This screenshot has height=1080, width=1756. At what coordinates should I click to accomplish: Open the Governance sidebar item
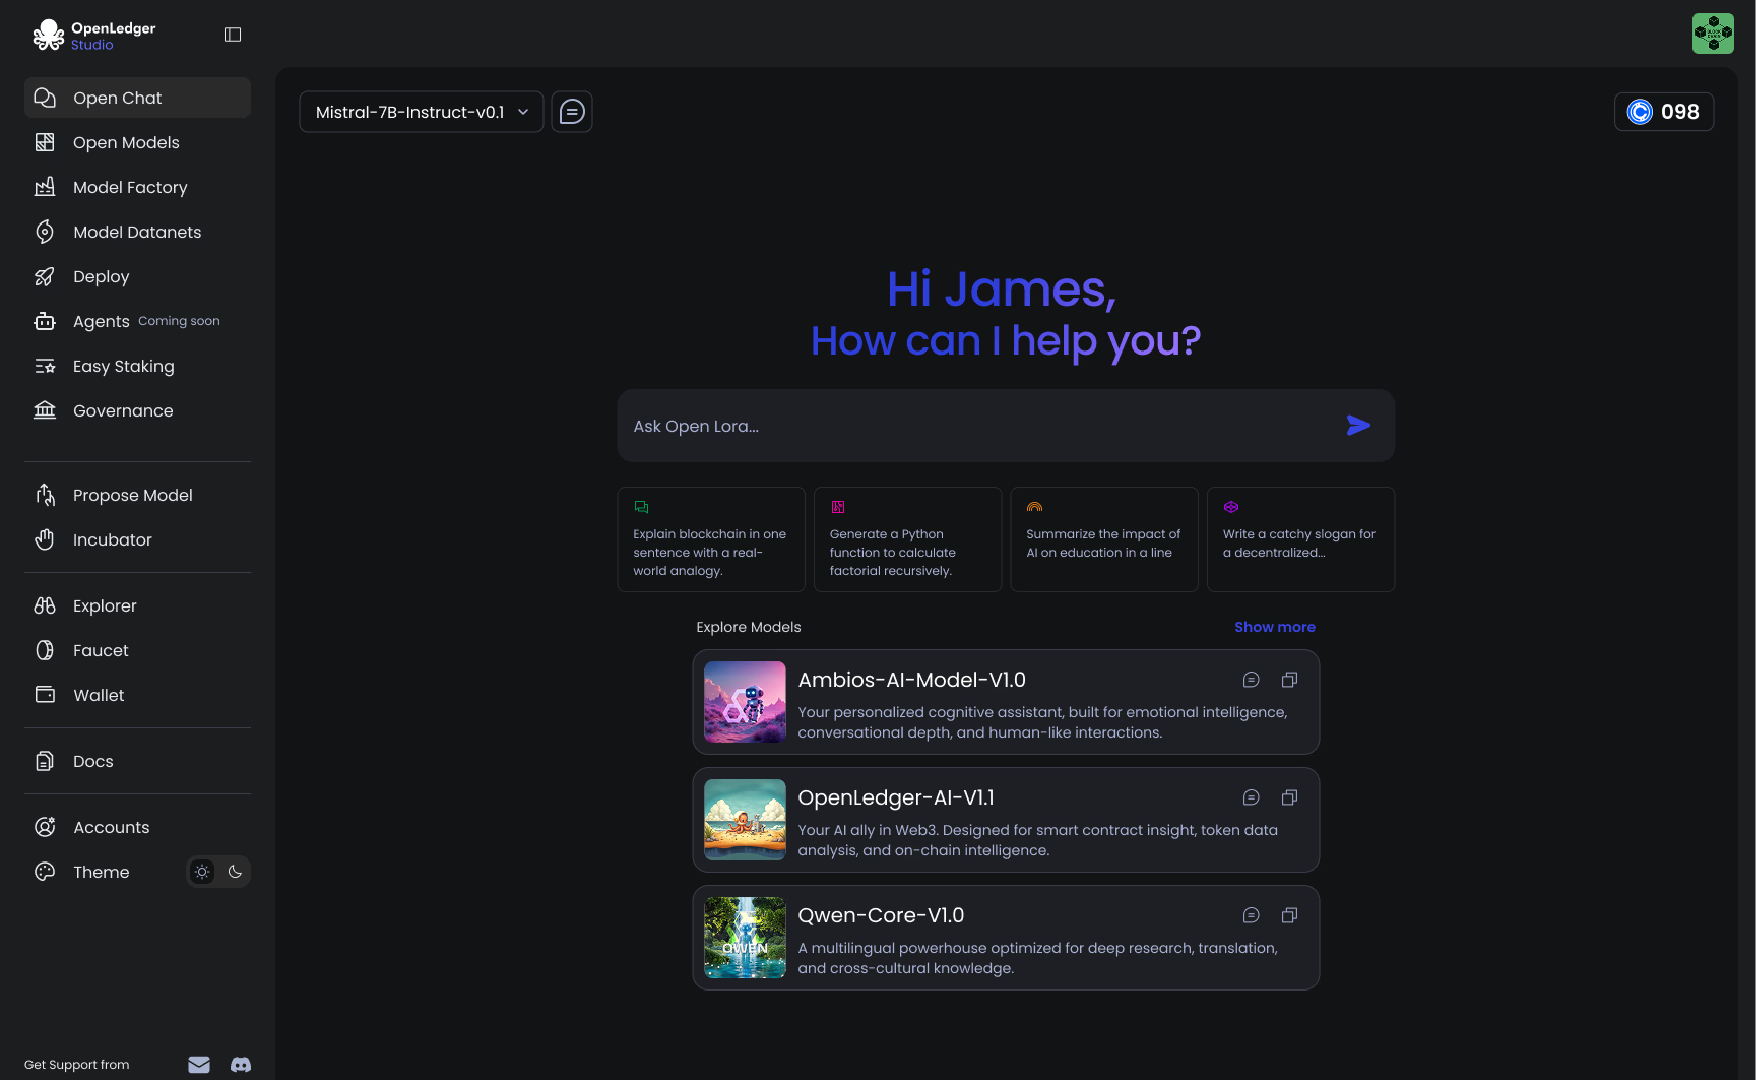click(x=123, y=411)
